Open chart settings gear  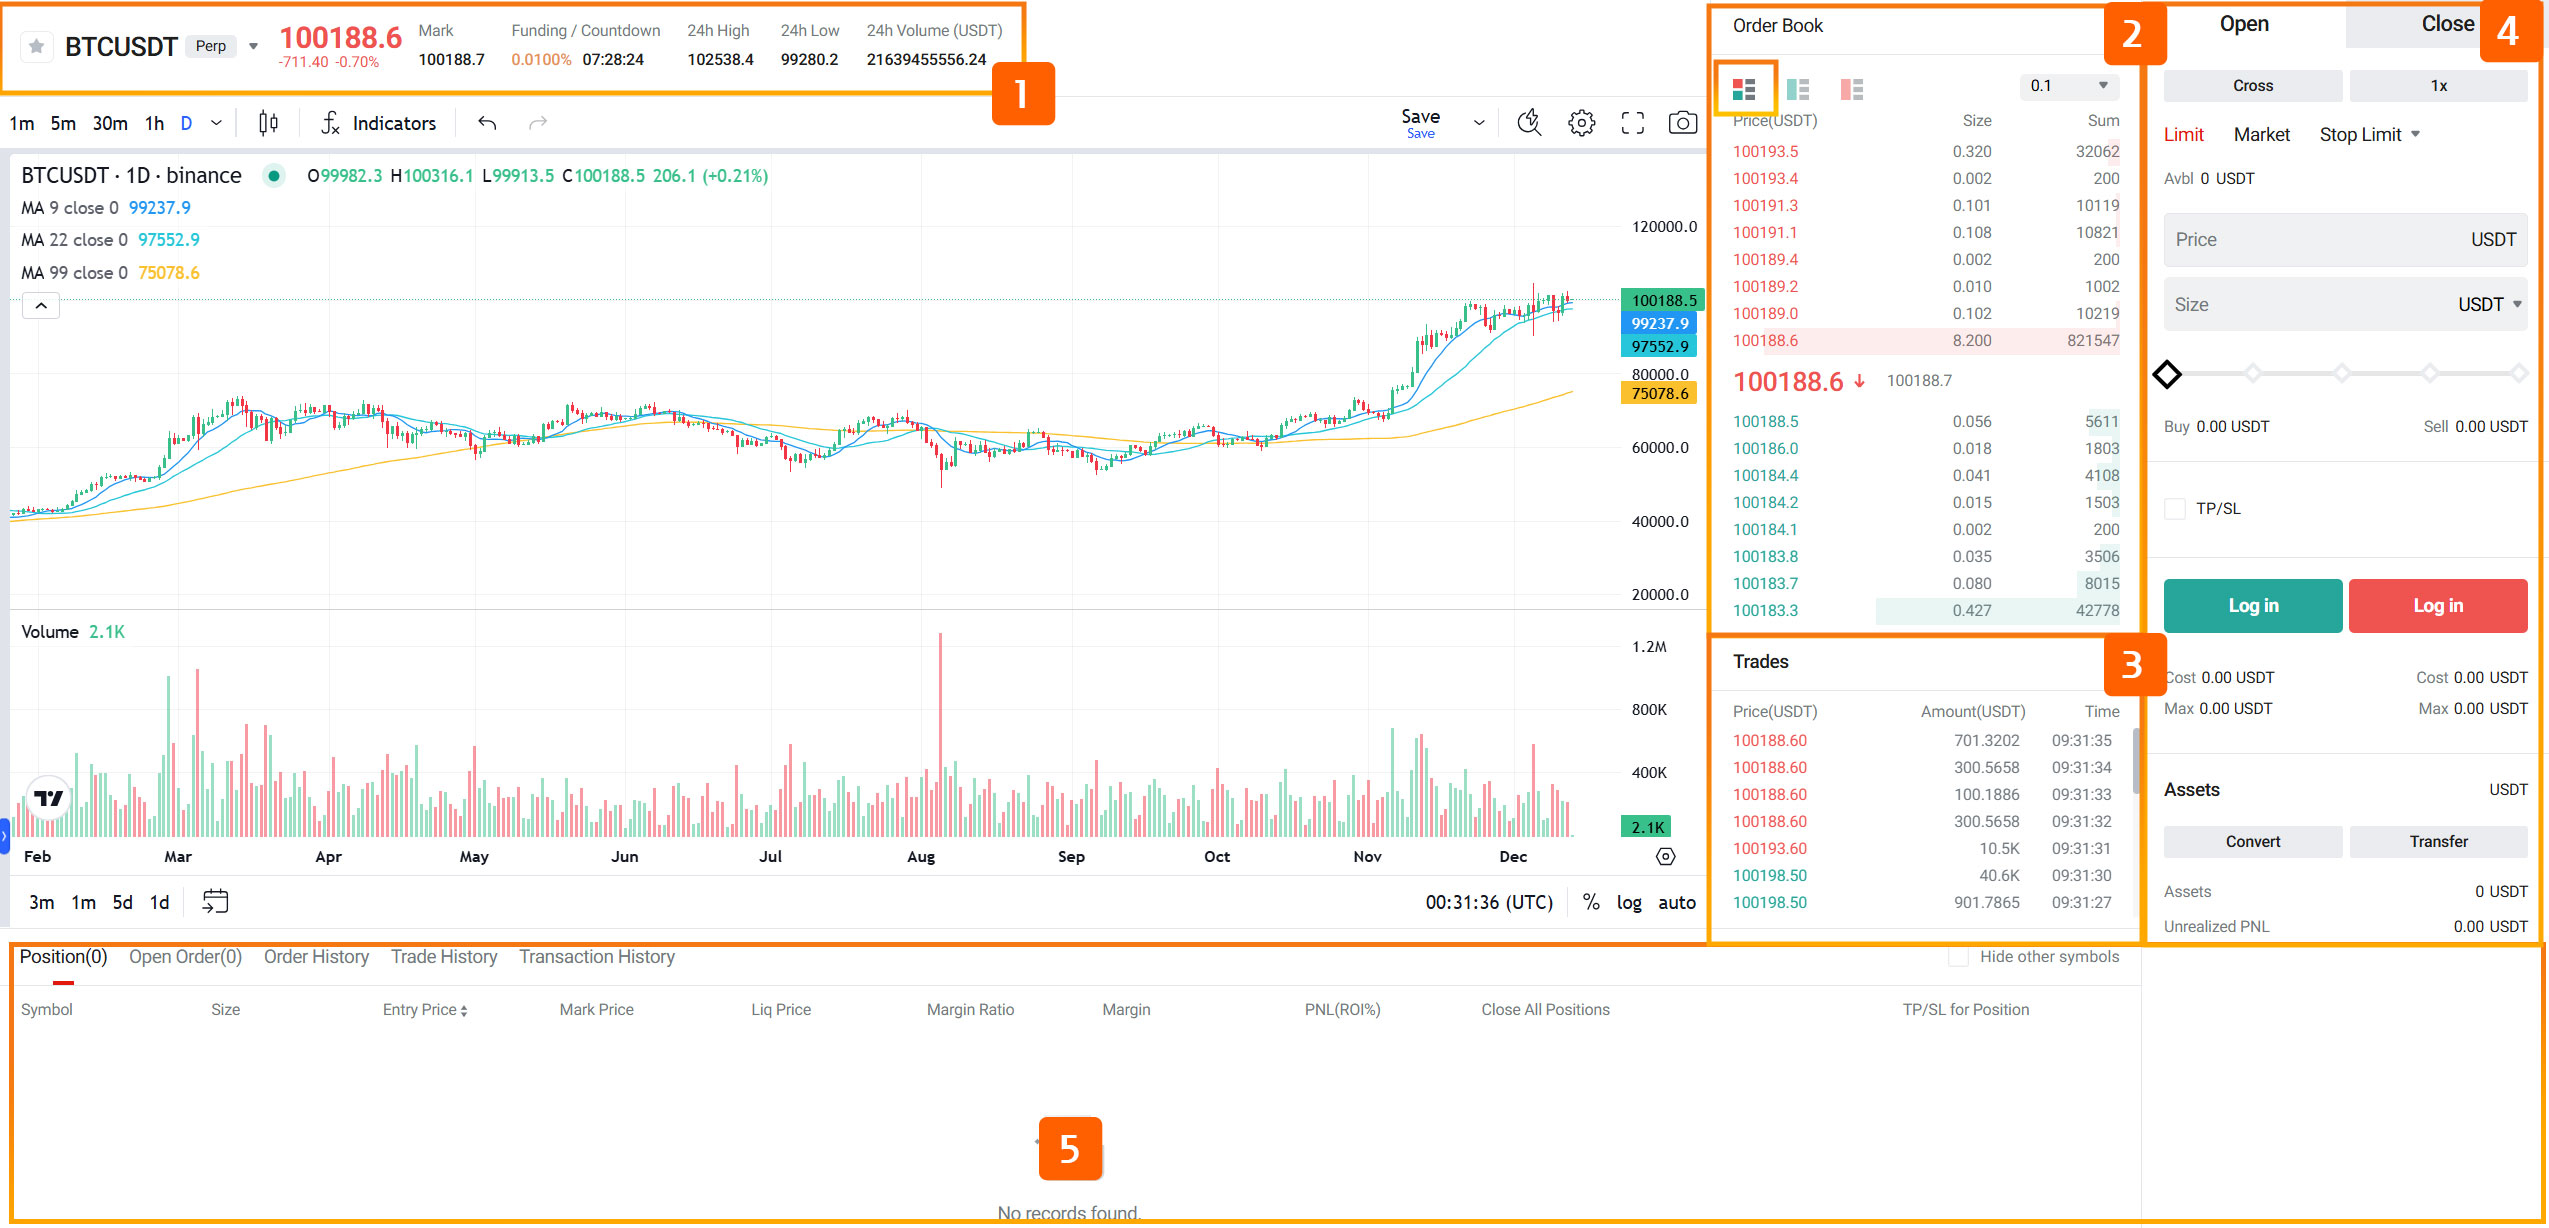tap(1581, 123)
